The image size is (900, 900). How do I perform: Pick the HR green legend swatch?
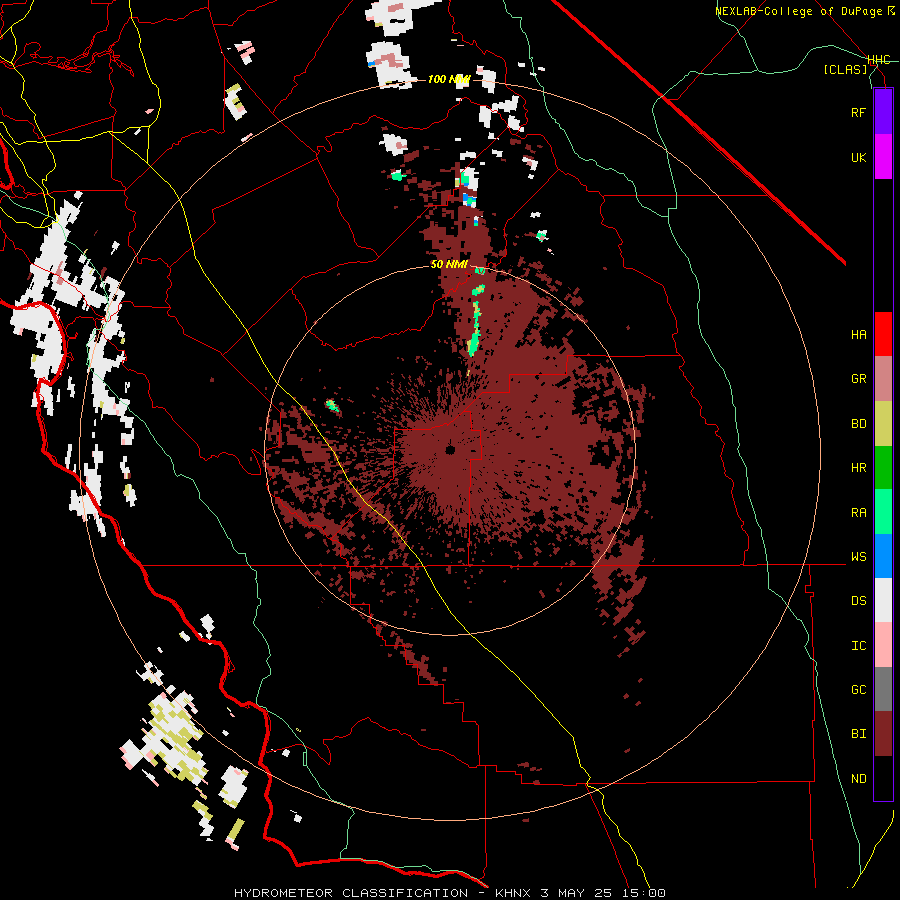pos(883,468)
